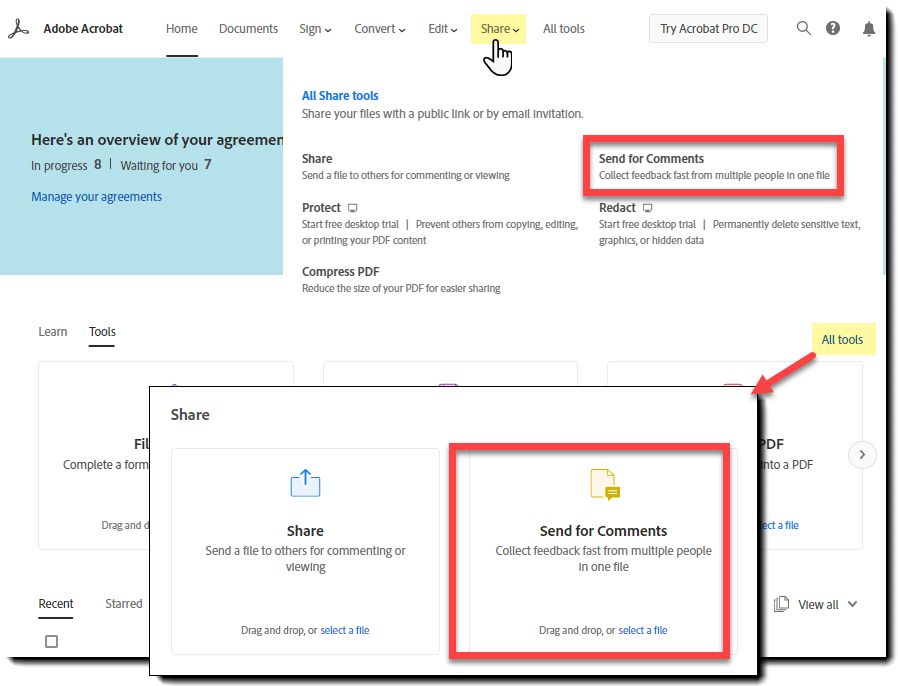Click select a file under Share card
Viewport: 898px width, 686px height.
tap(345, 630)
